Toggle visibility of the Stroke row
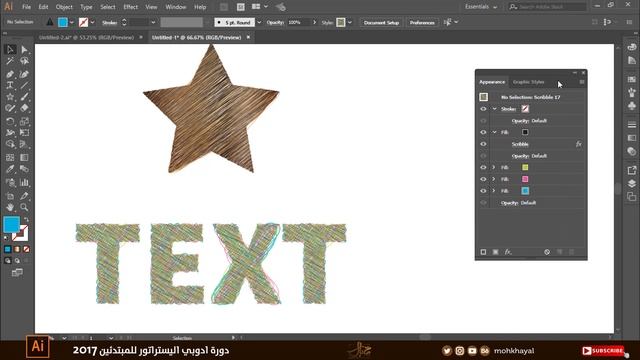 point(483,109)
